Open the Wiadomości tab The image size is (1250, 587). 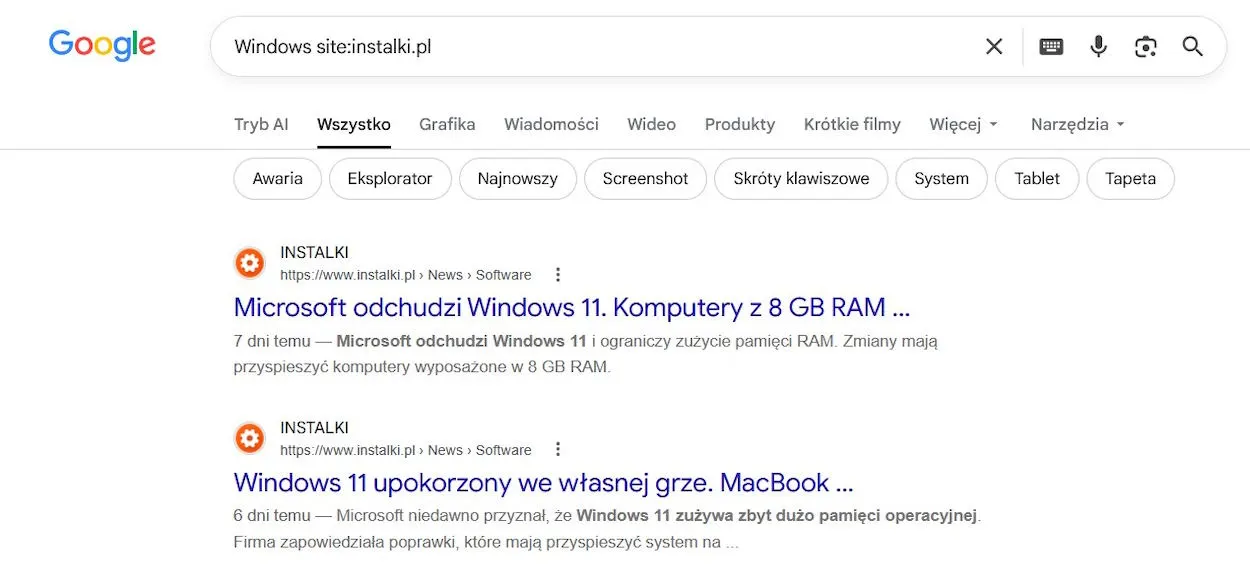[x=551, y=124]
